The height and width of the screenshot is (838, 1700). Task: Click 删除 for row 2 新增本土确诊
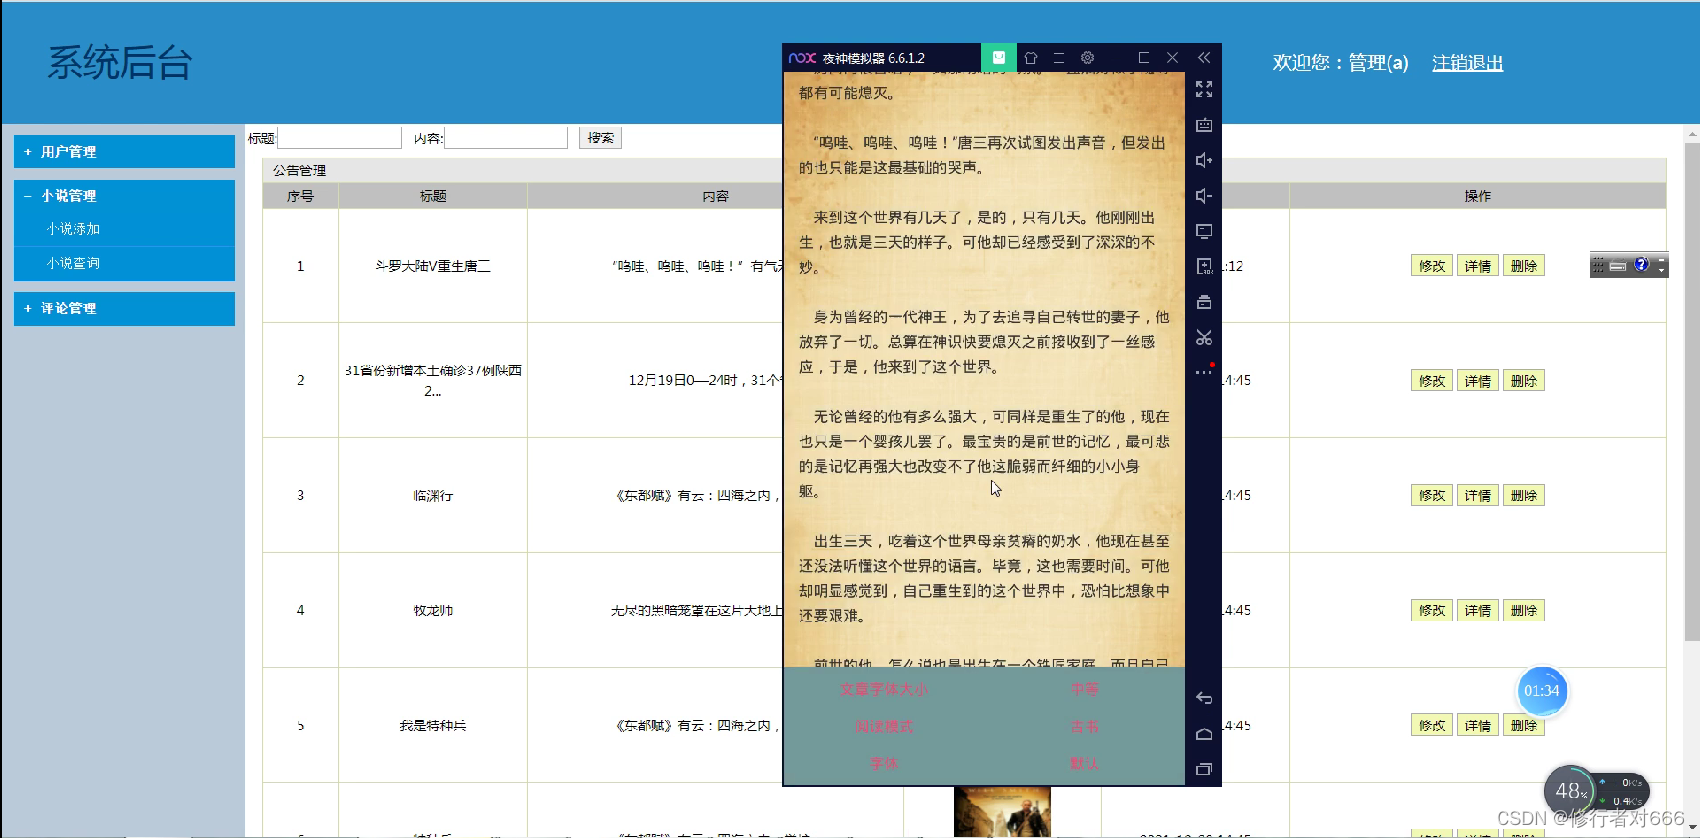click(1524, 381)
